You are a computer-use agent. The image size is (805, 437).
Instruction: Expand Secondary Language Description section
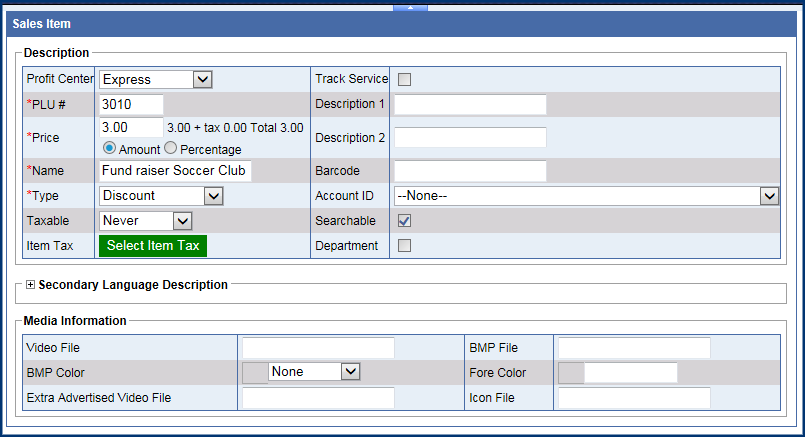click(30, 285)
